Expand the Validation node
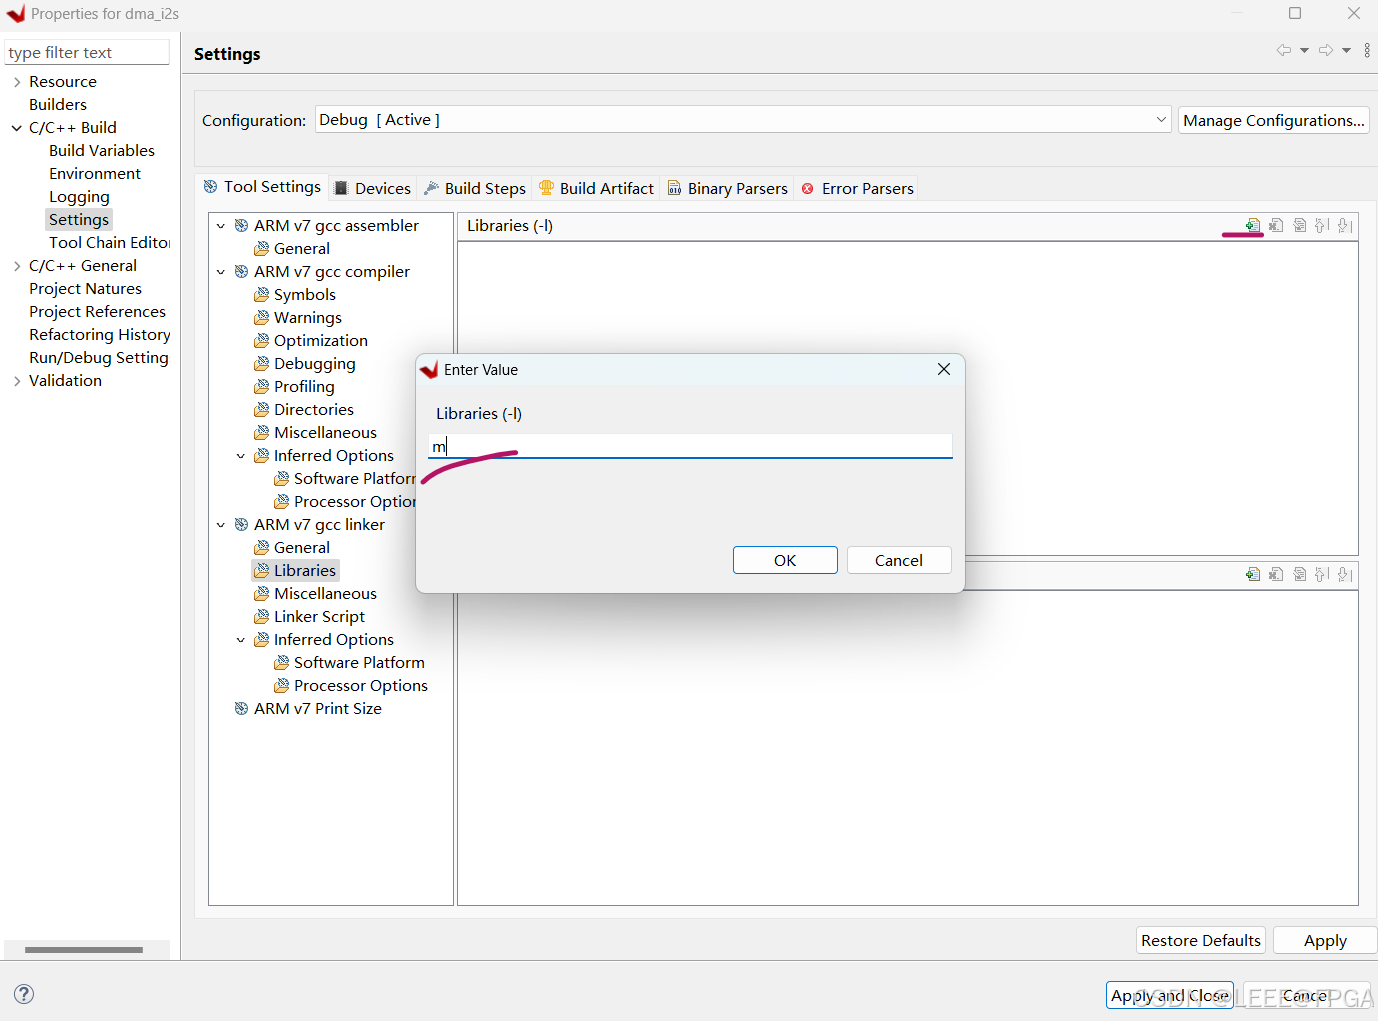The height and width of the screenshot is (1021, 1378). [x=17, y=381]
